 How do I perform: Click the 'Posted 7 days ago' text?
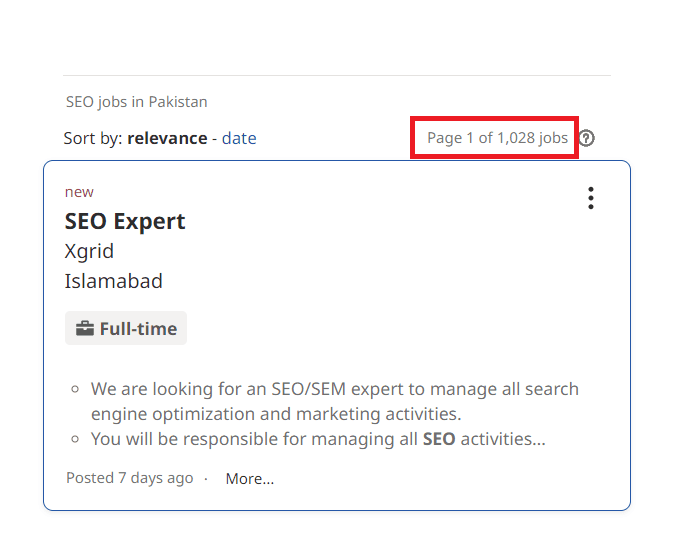pos(130,478)
